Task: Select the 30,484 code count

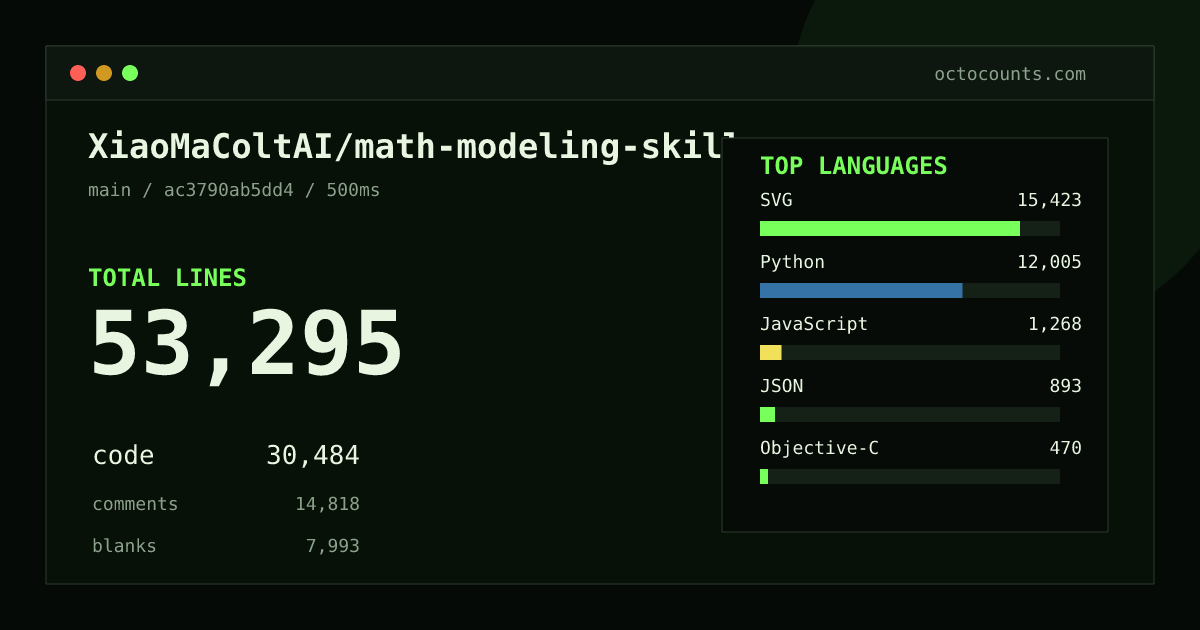Action: point(313,456)
